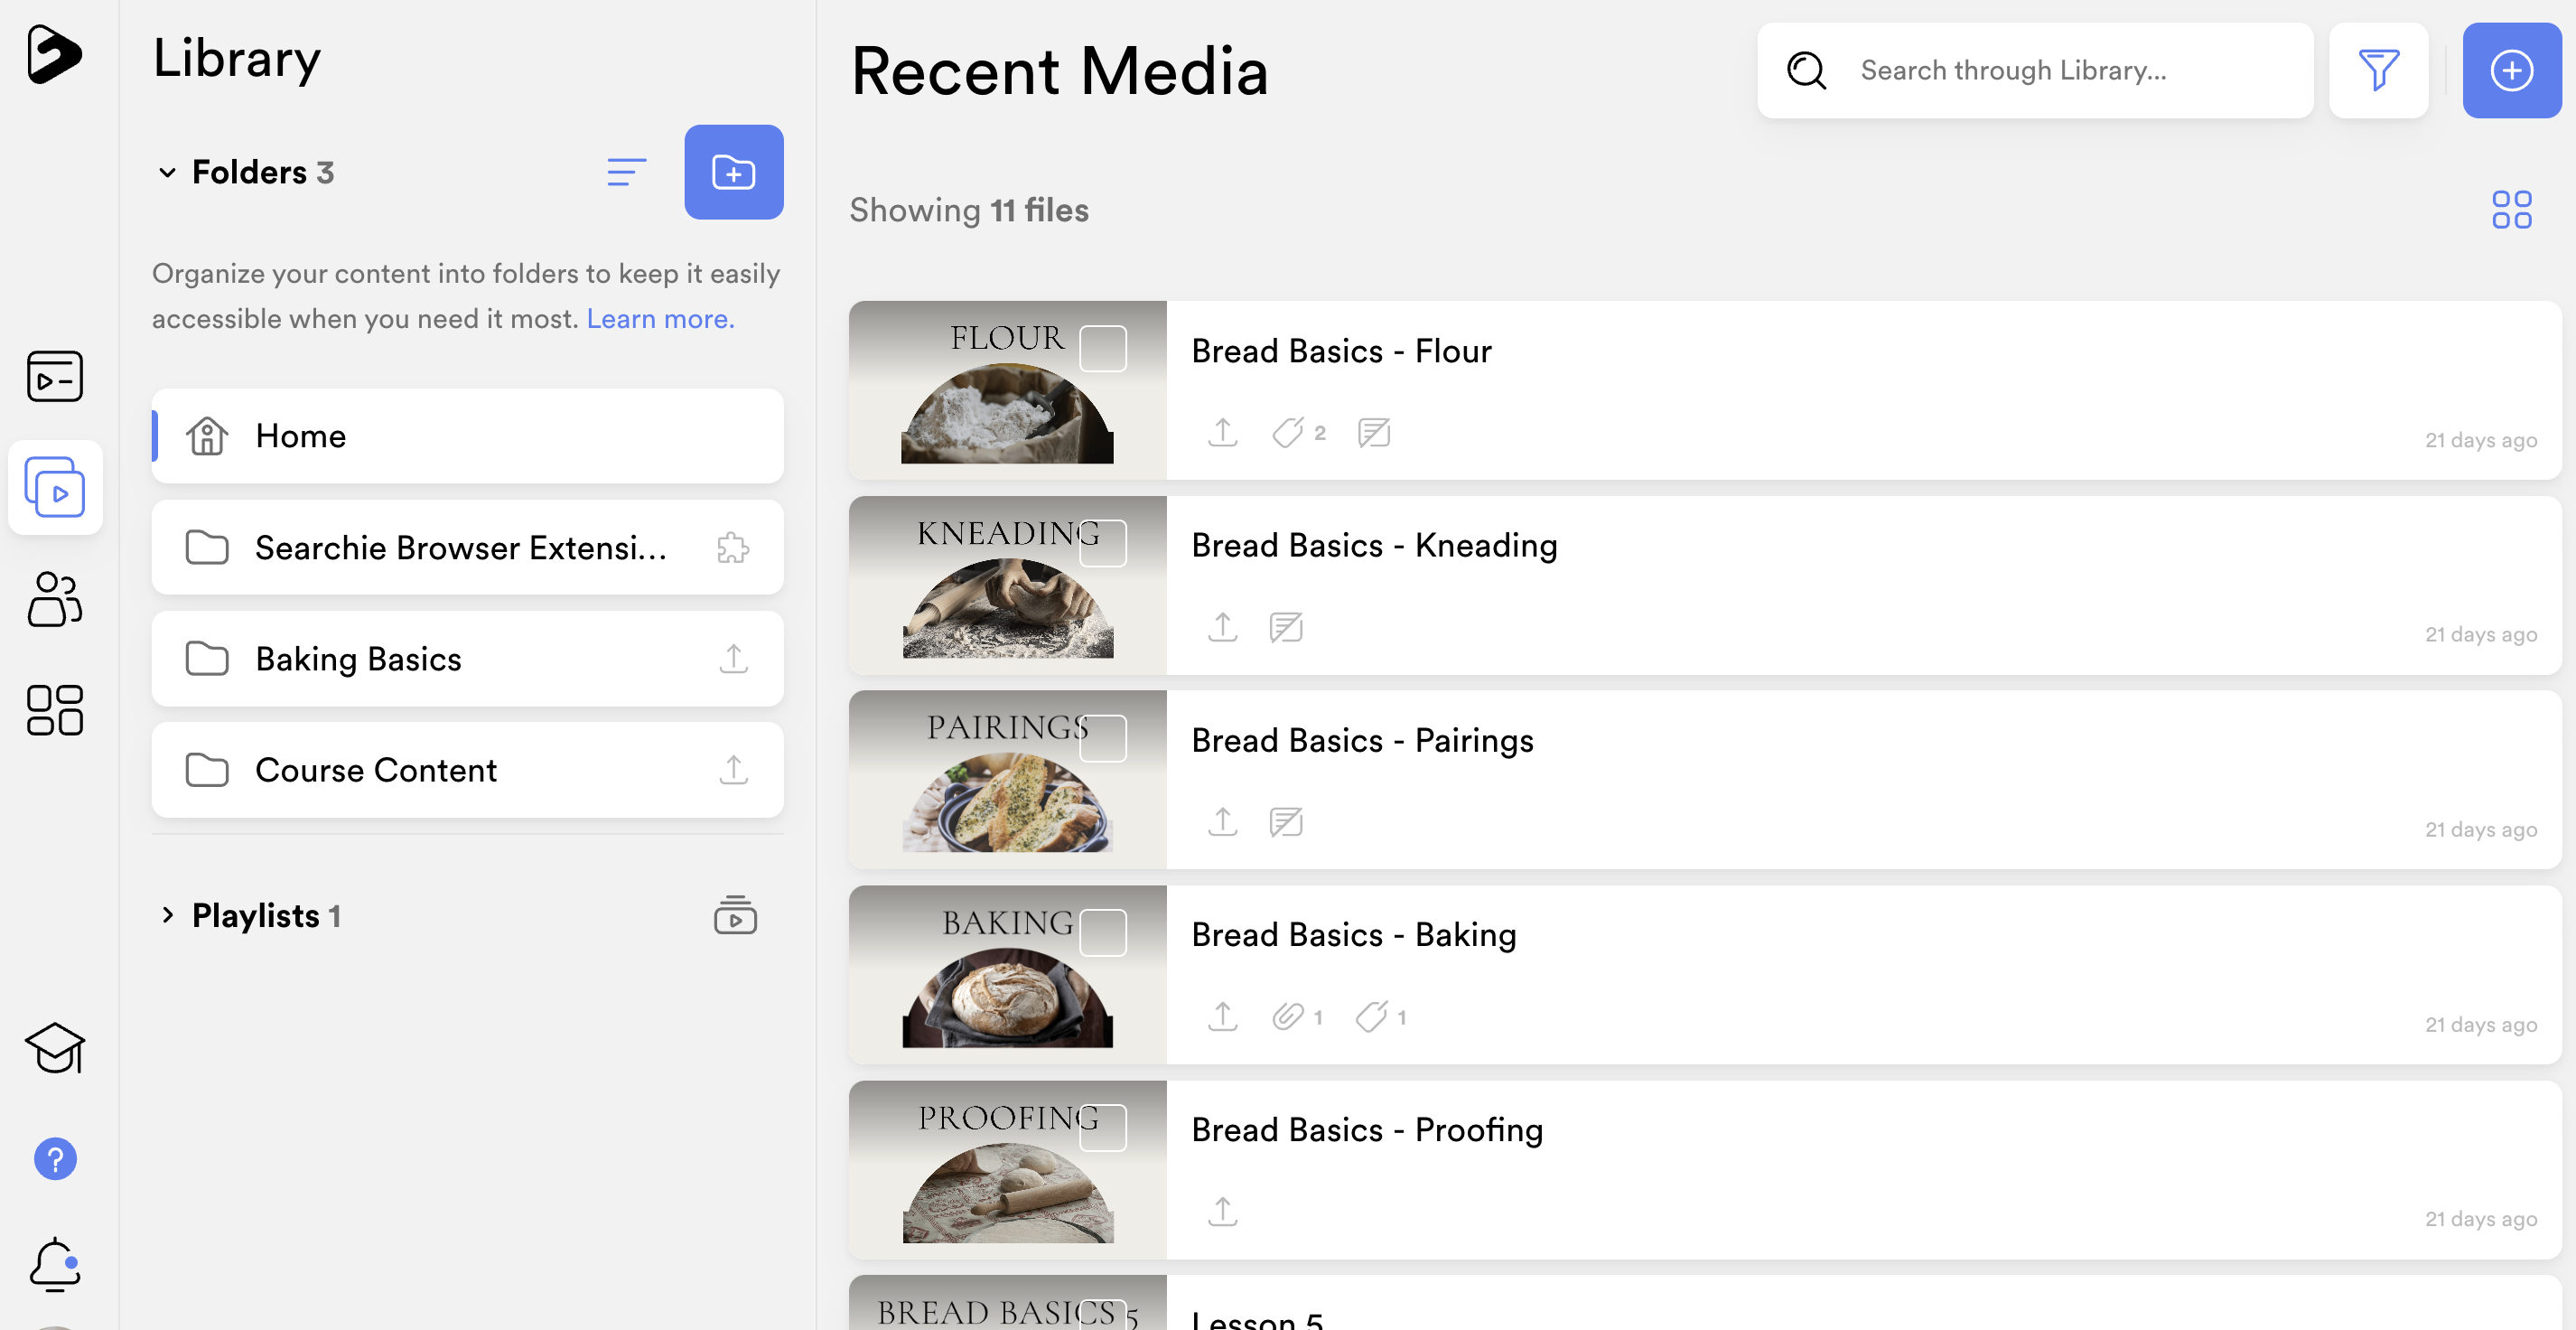Click the PAIRINGS video thumbnail
This screenshot has width=2576, height=1330.
(1007, 780)
